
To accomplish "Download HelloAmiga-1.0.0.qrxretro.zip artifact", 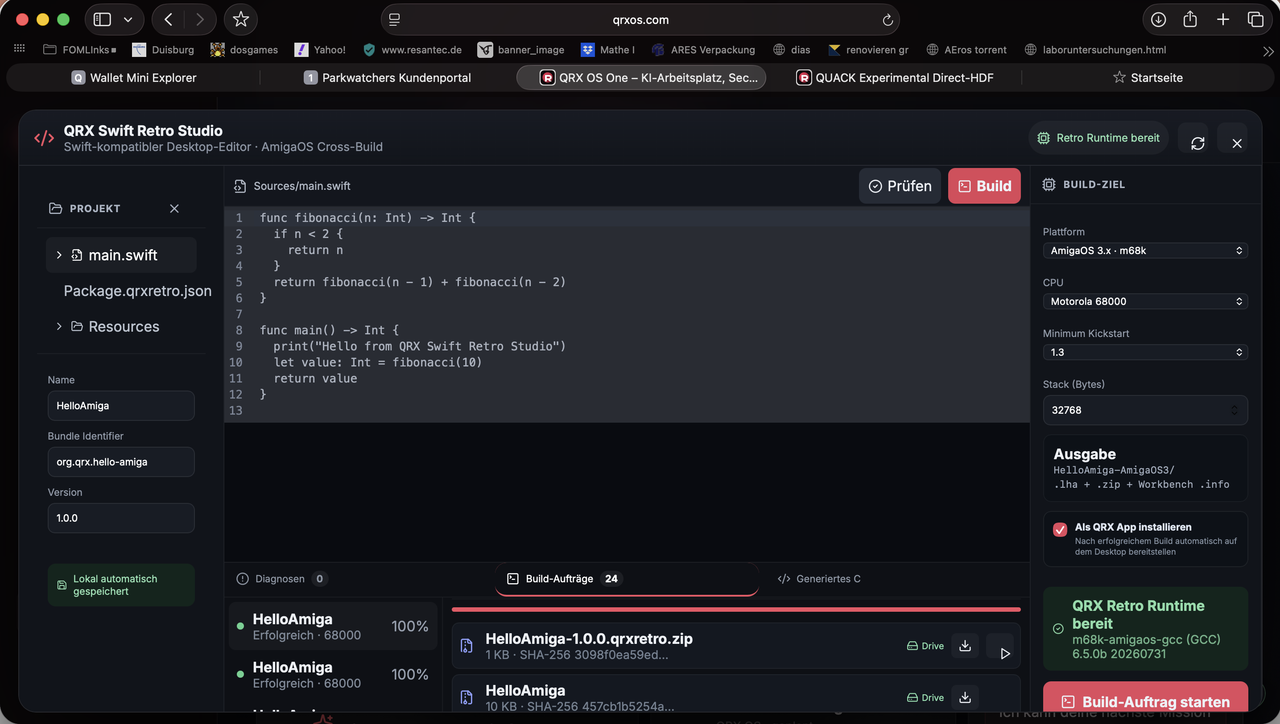I will click(x=965, y=646).
